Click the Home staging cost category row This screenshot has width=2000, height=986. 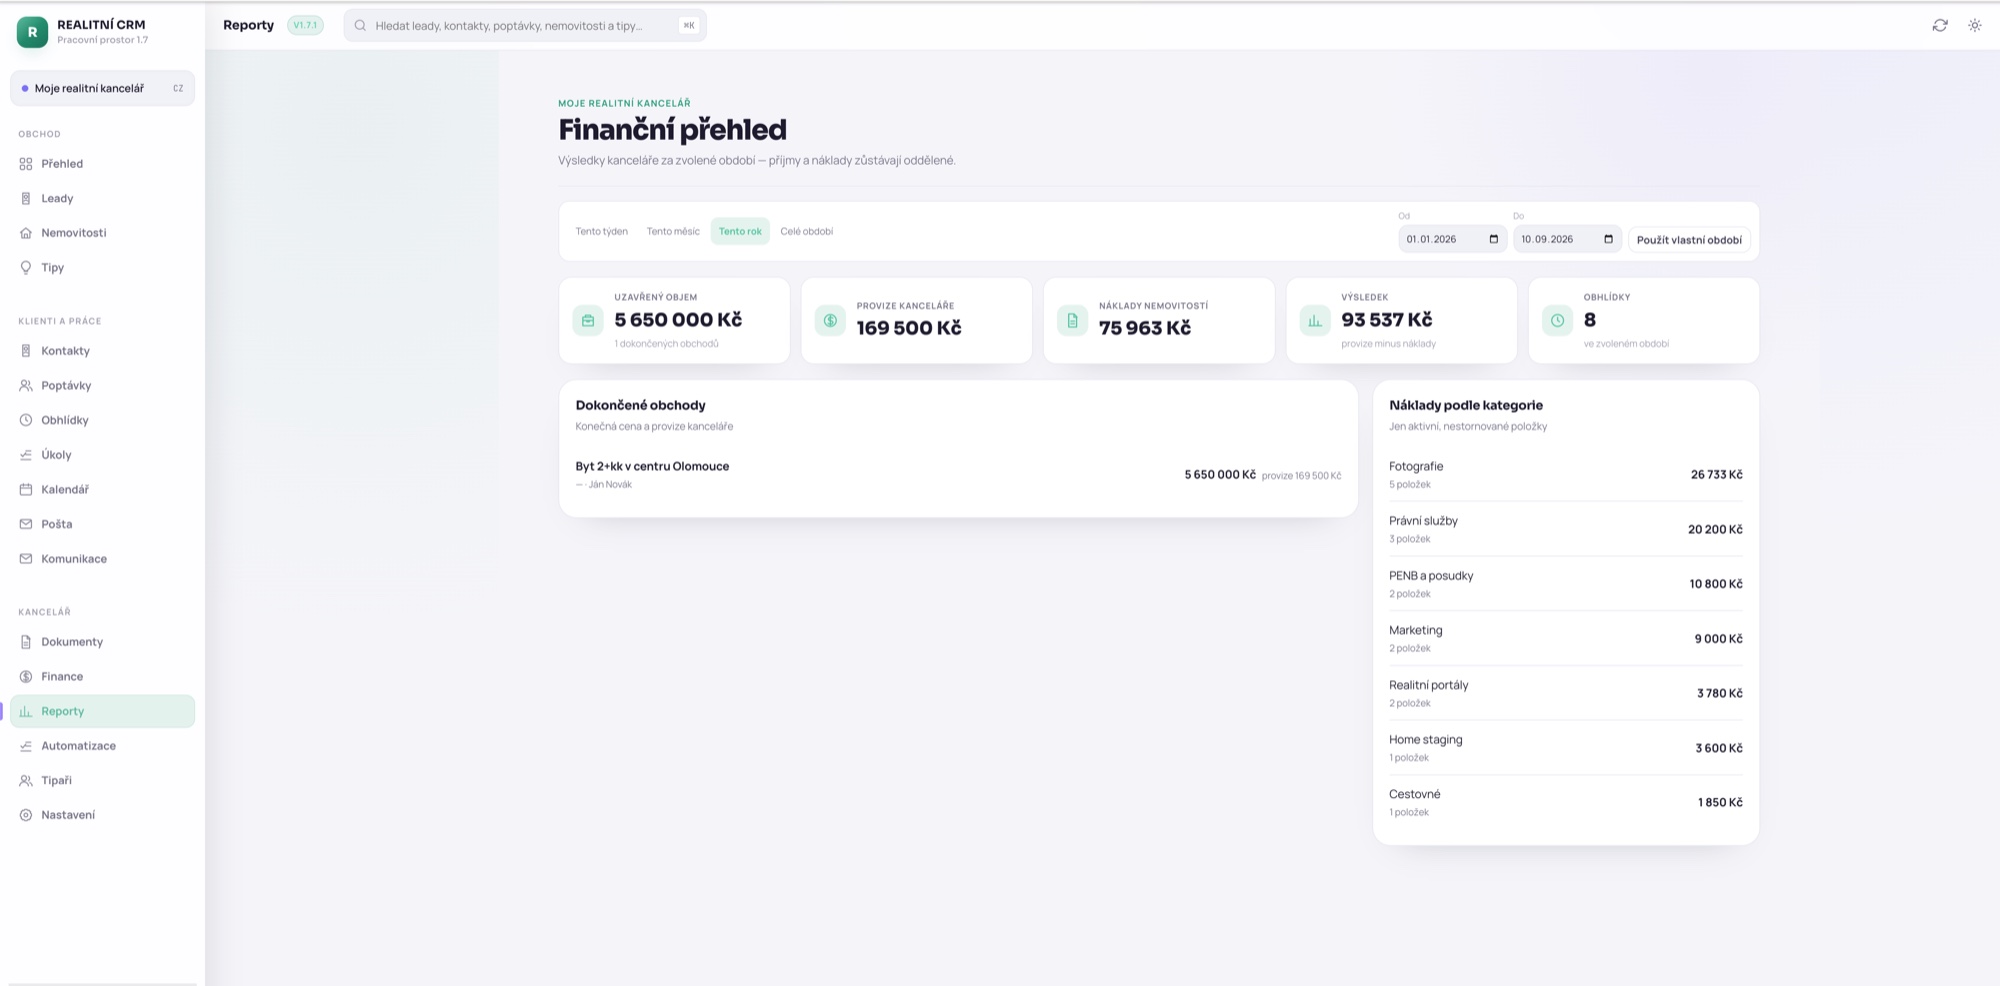coord(1566,748)
